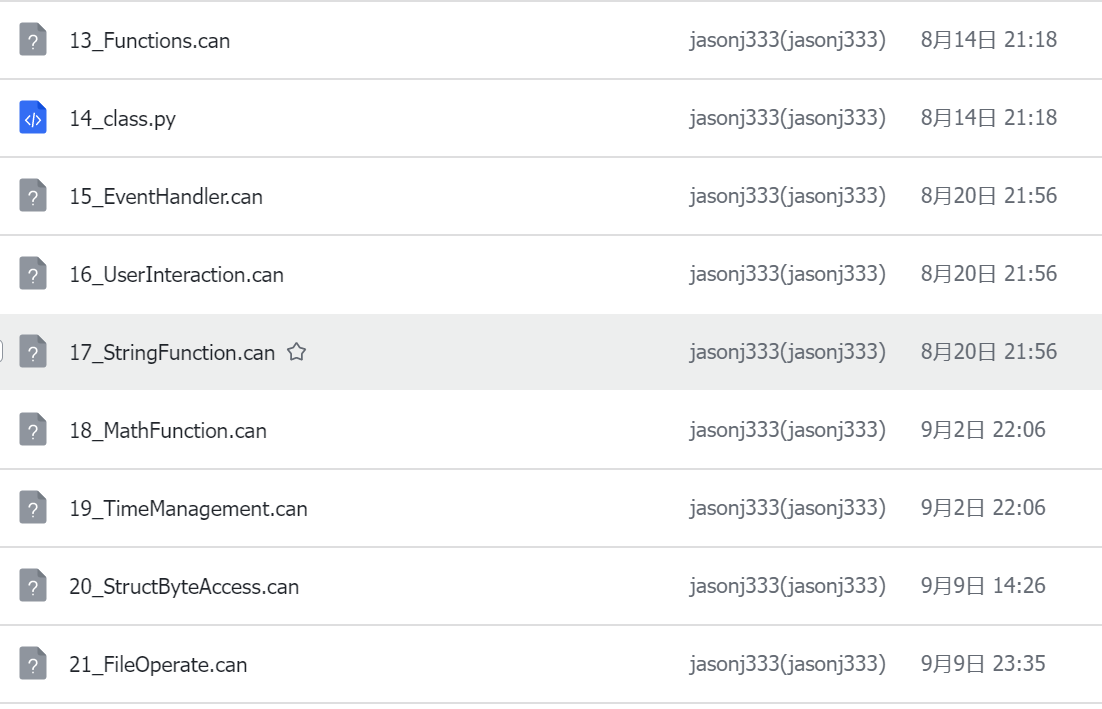Click owner jasonj333 on the 20_StructByteAccess.can row
Image resolution: width=1102 pixels, height=709 pixels.
click(787, 586)
